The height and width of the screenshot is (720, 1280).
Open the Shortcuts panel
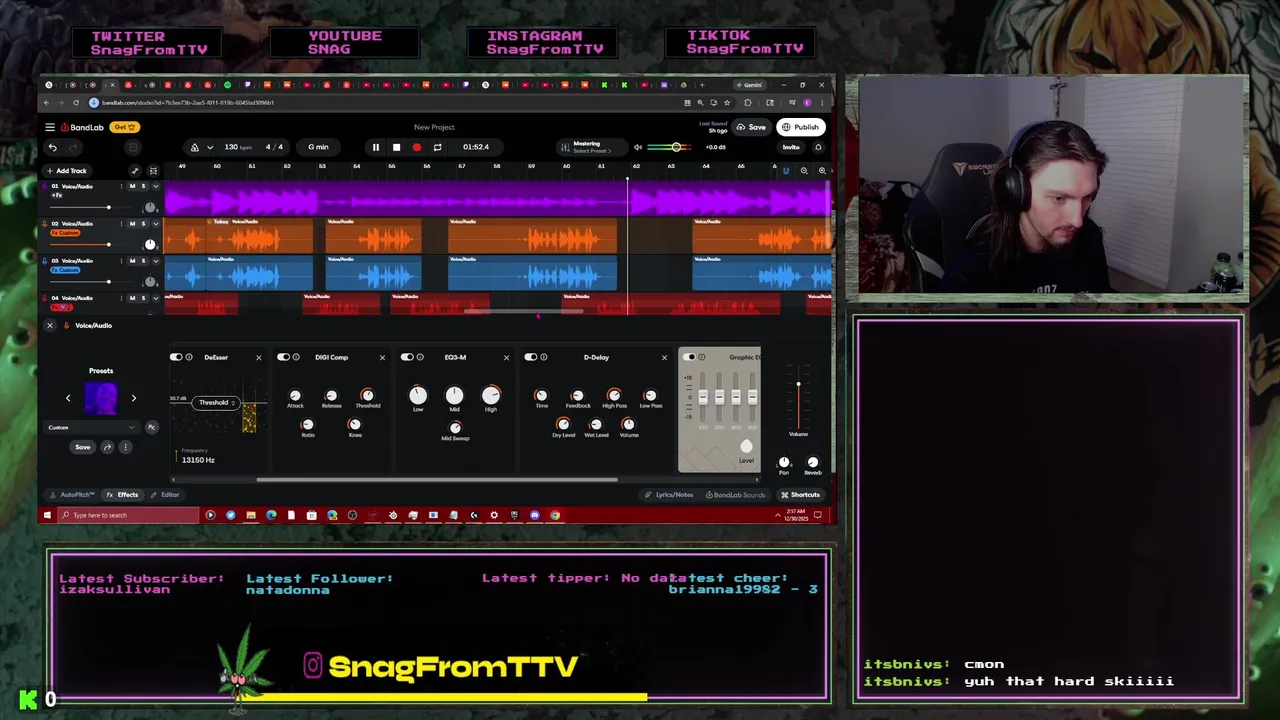click(x=800, y=495)
